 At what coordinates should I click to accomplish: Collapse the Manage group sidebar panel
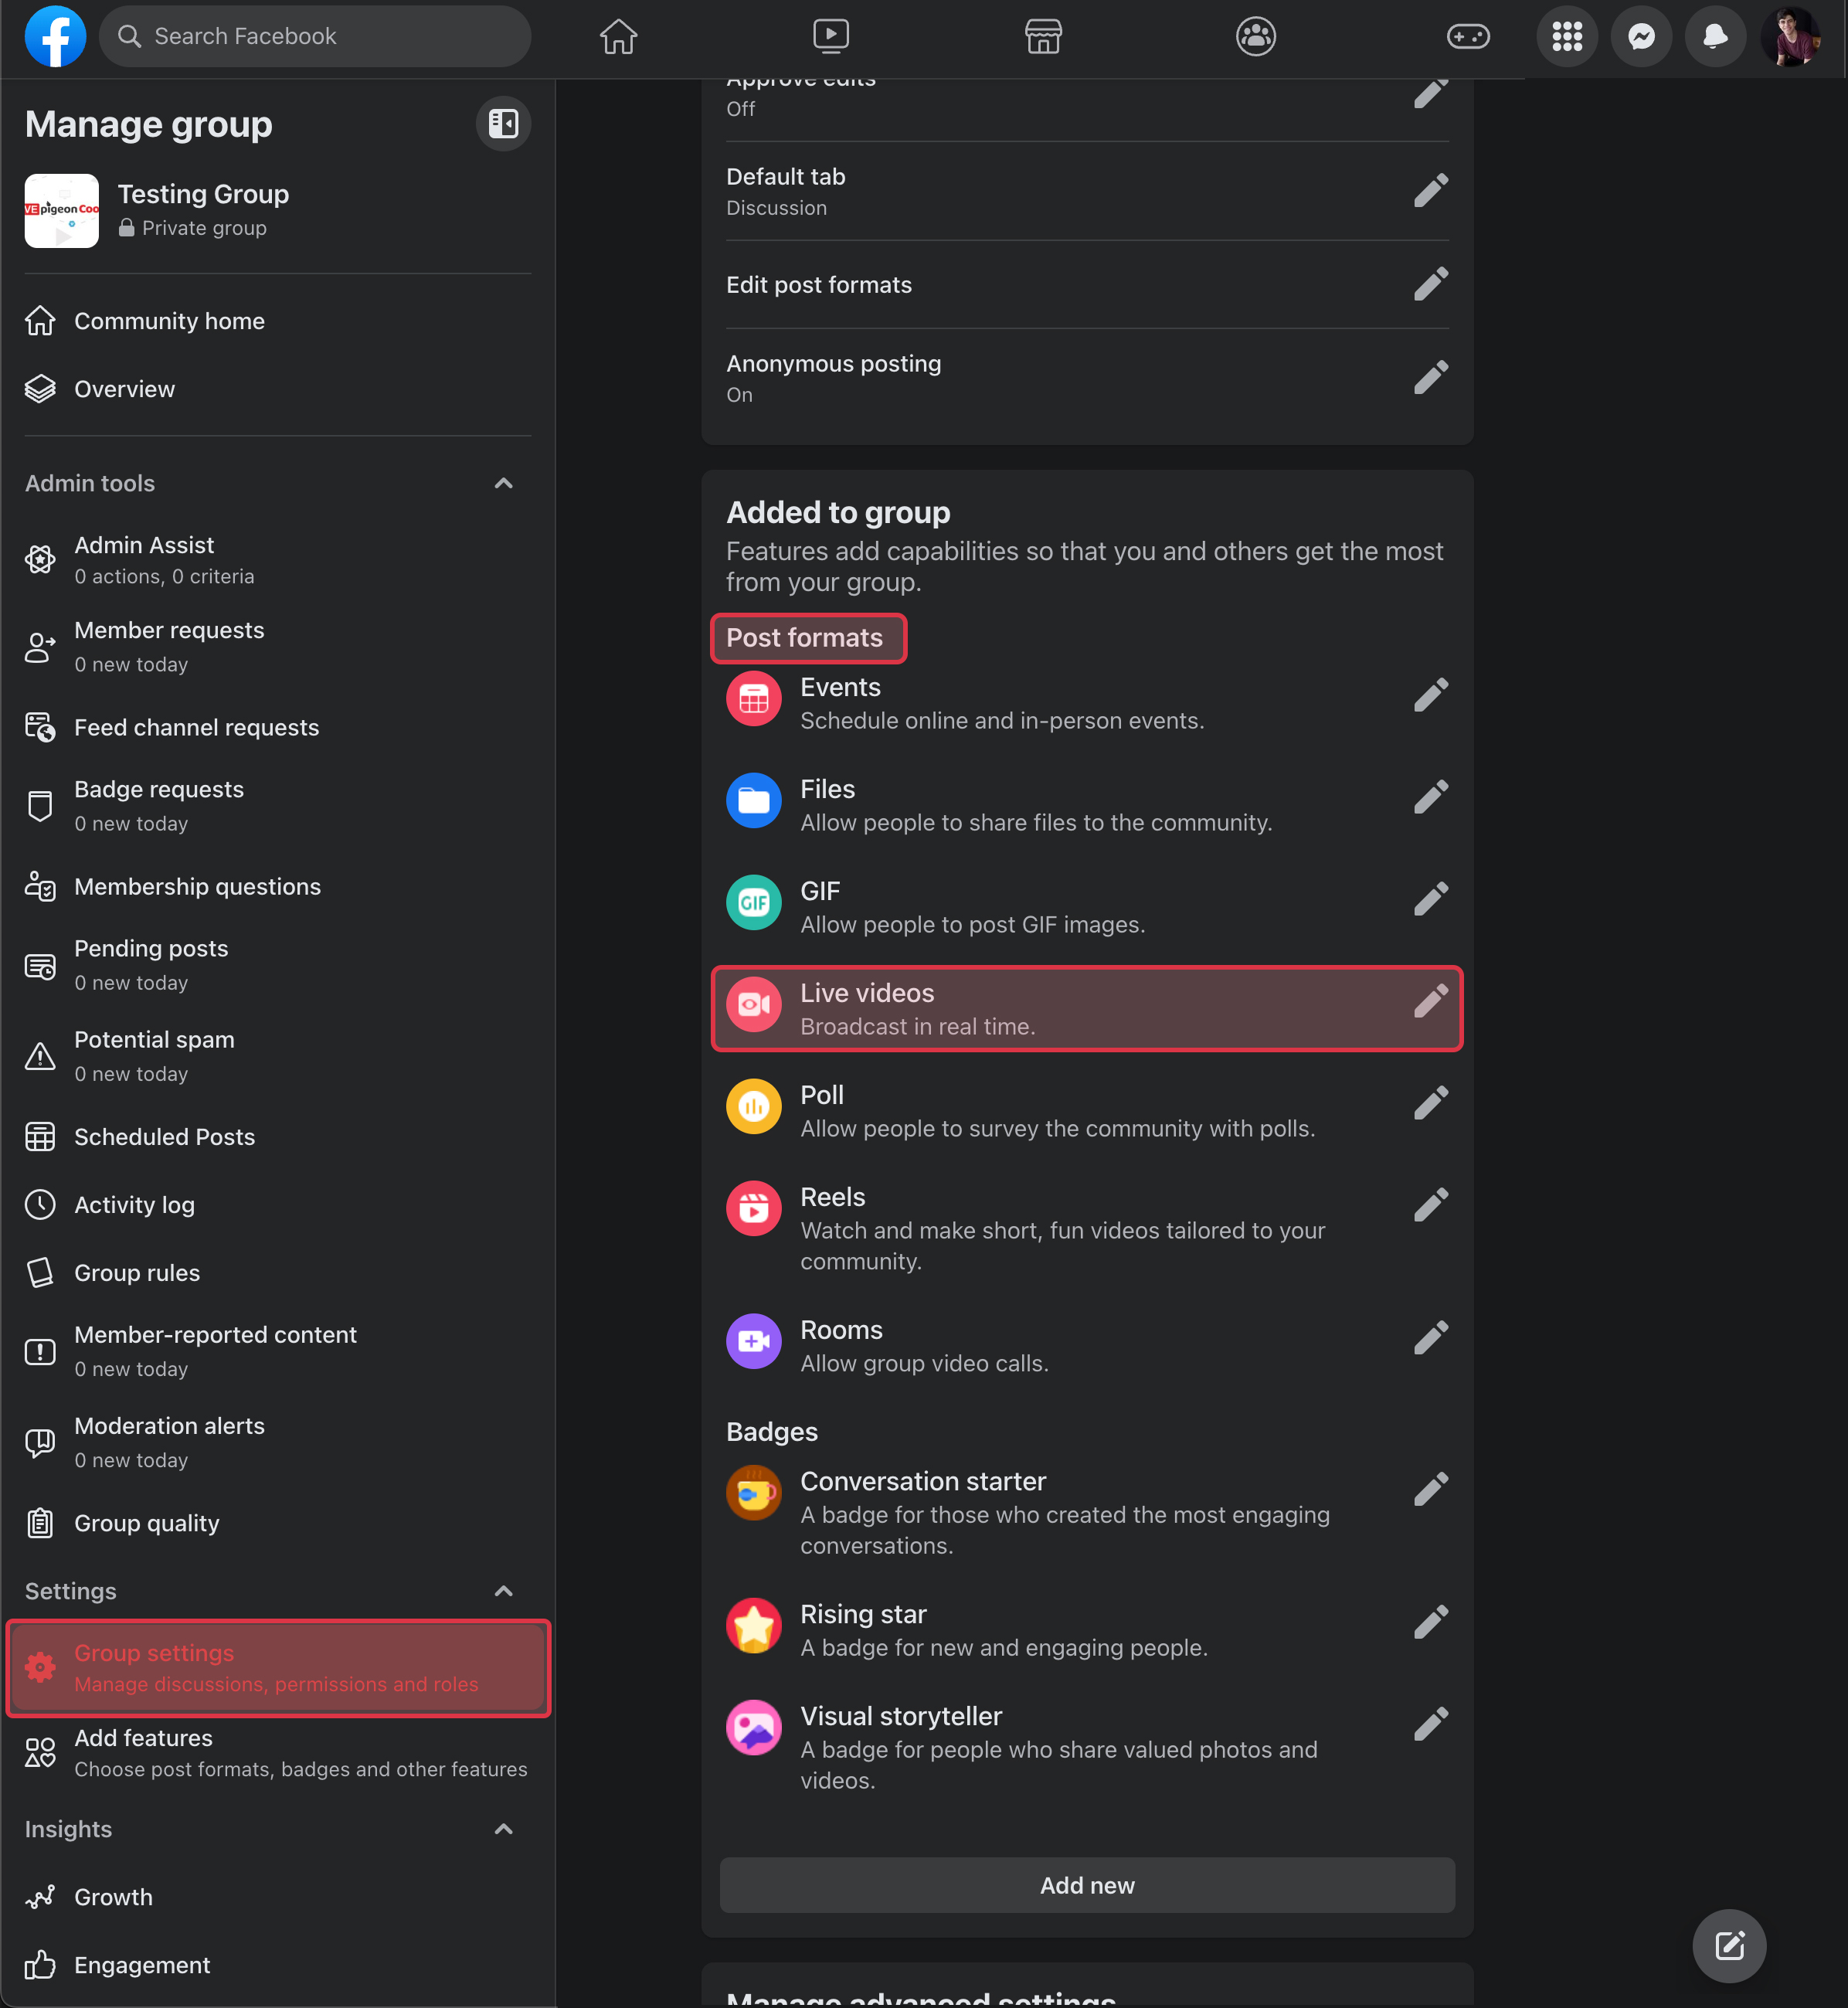(503, 124)
